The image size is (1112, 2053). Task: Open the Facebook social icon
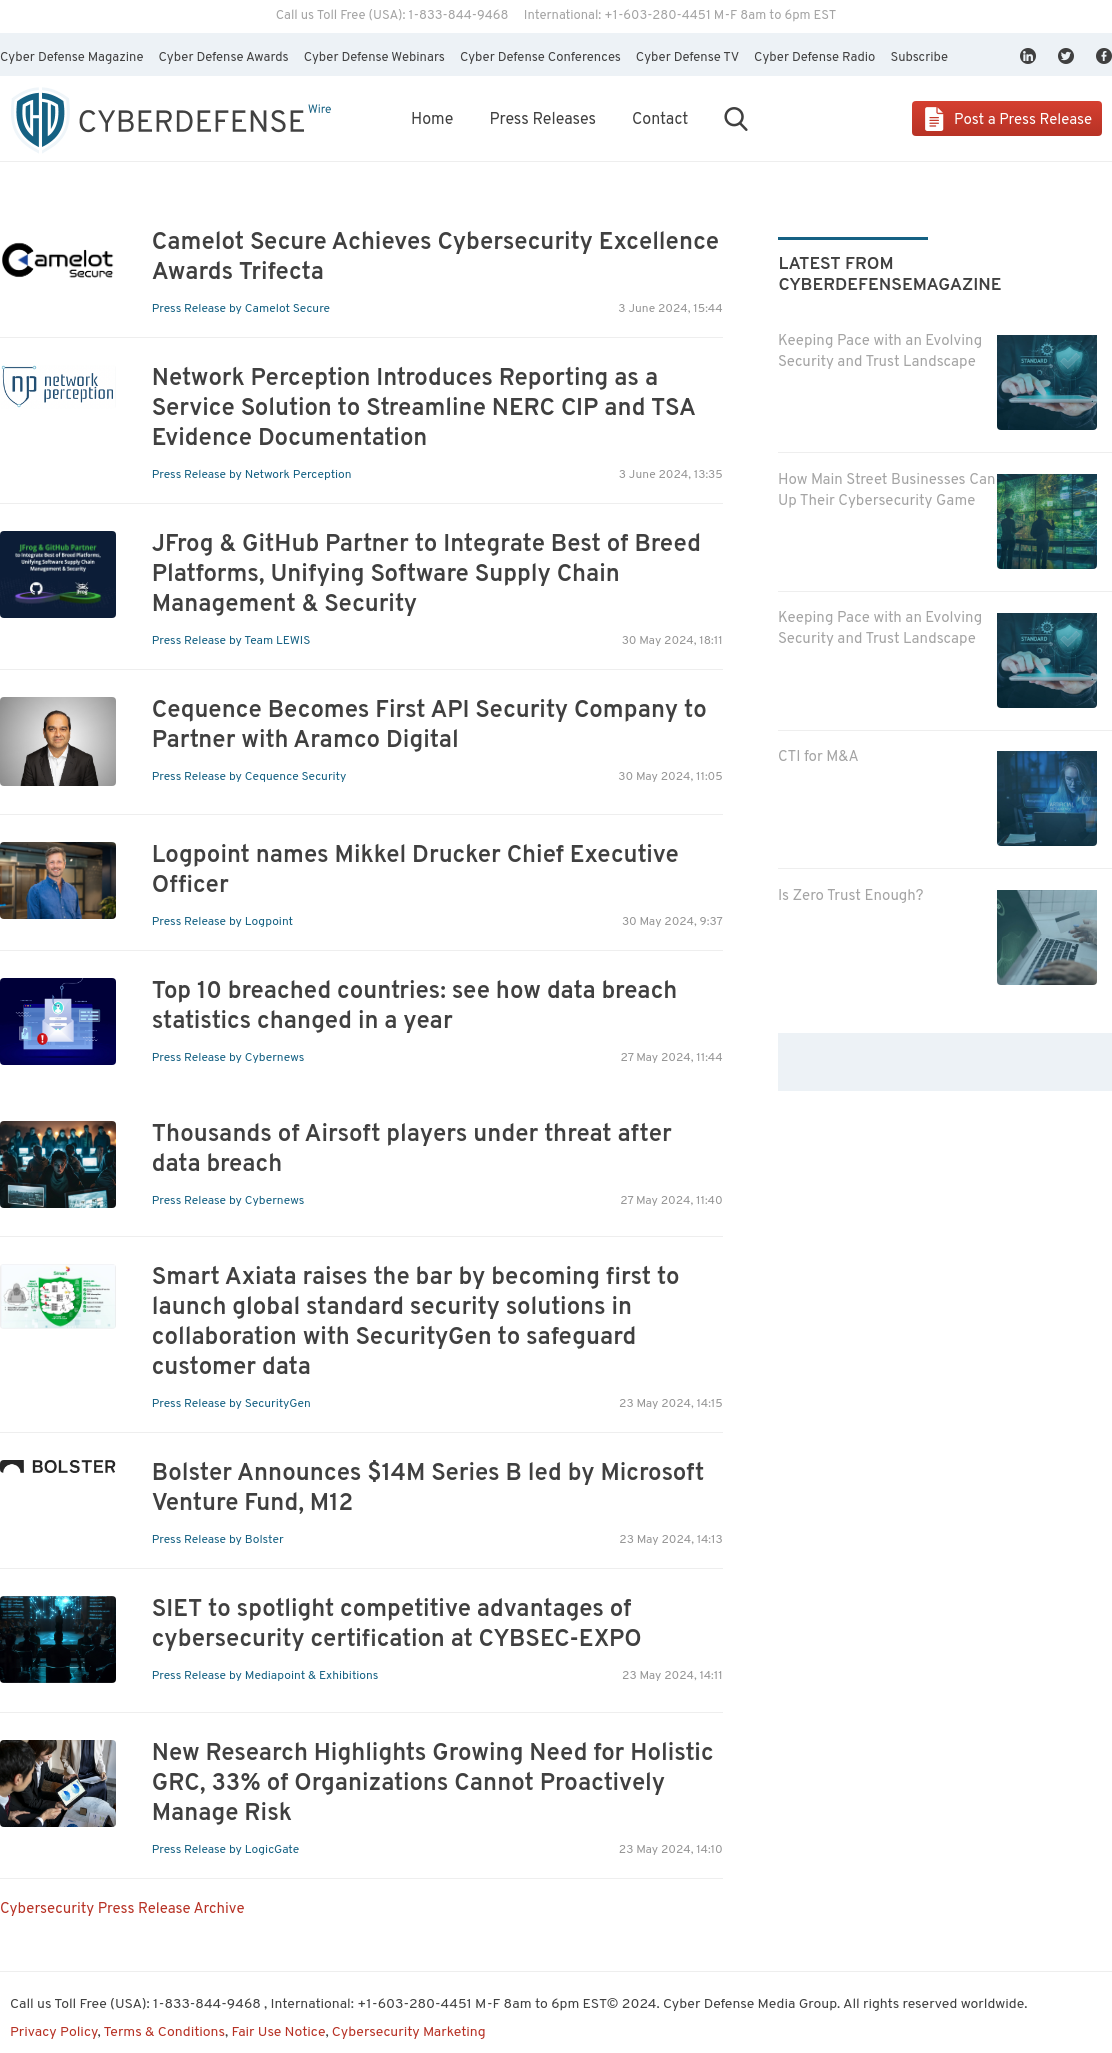(x=1103, y=56)
